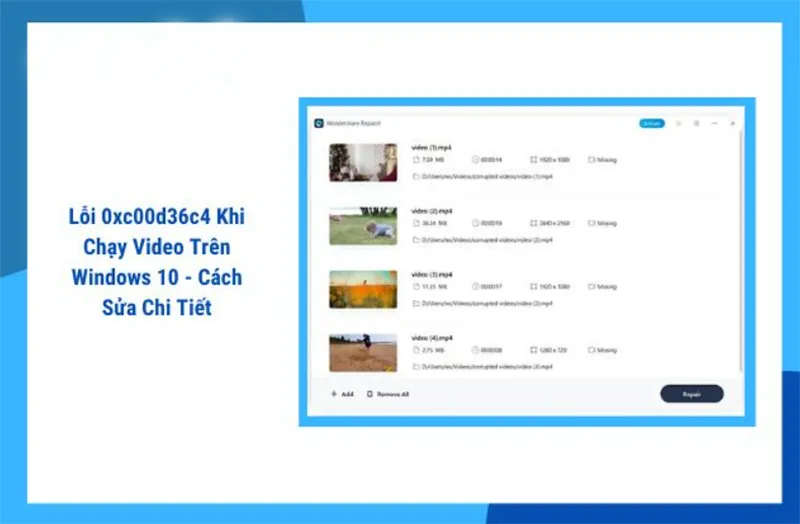Click Missing status icon for video (1).mp4
The height and width of the screenshot is (524, 800).
tap(592, 160)
